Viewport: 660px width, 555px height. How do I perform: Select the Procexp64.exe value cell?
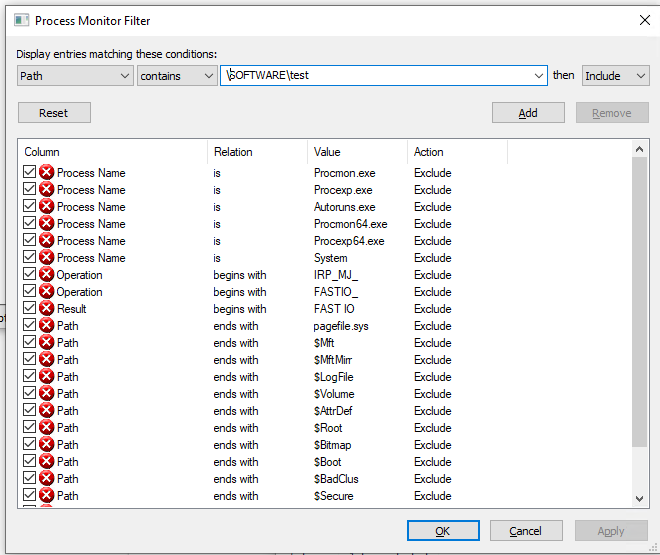coord(349,241)
